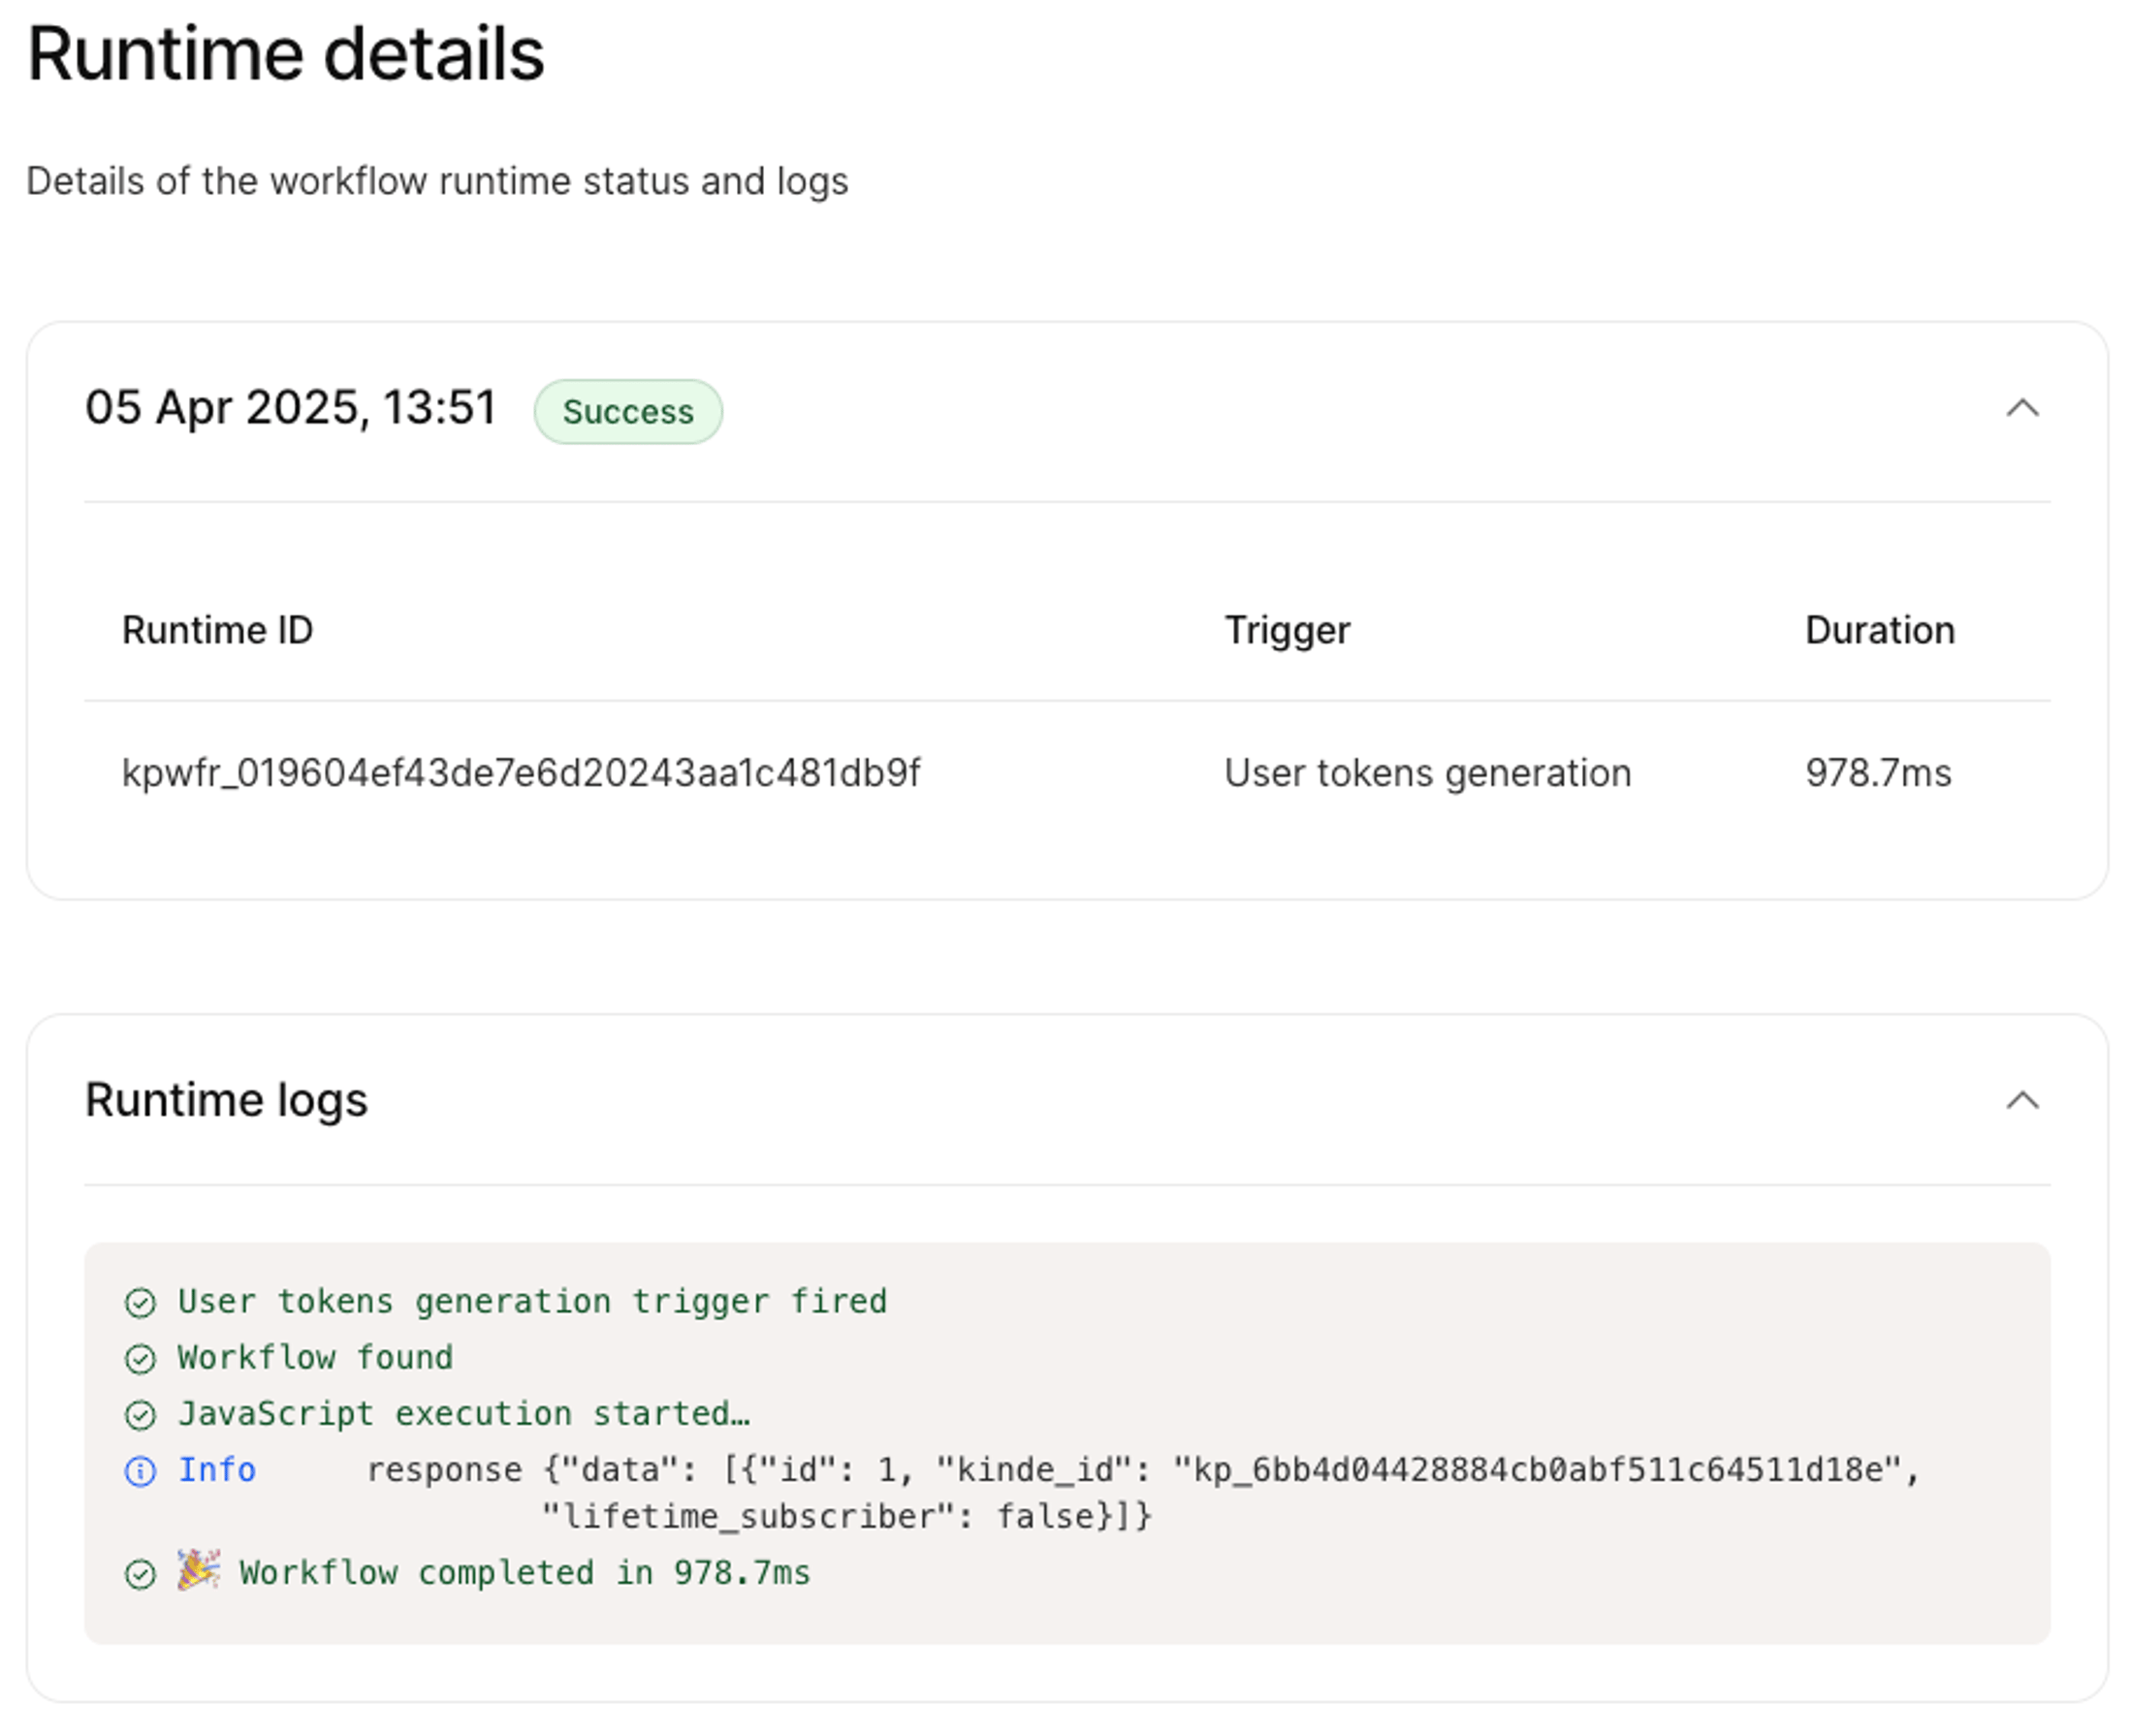Select the runtime ID kpwfr_019604ef value

(520, 773)
